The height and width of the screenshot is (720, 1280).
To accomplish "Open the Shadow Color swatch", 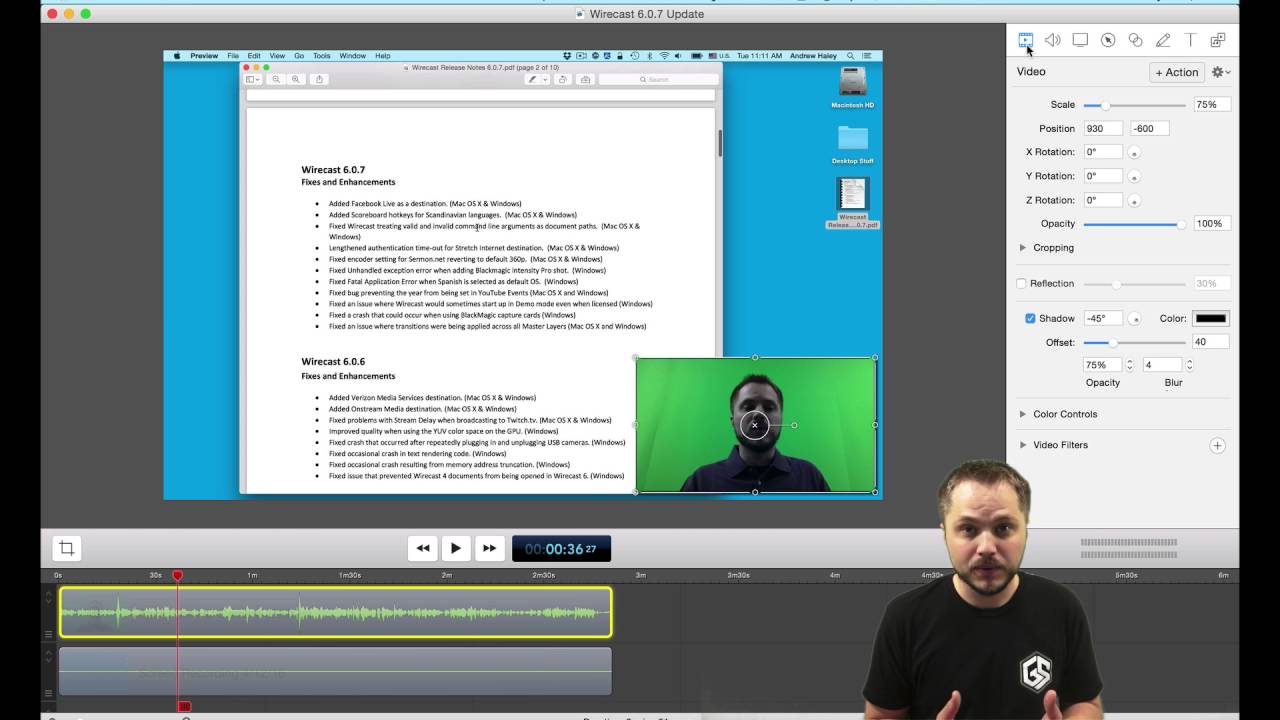I will [x=1211, y=318].
